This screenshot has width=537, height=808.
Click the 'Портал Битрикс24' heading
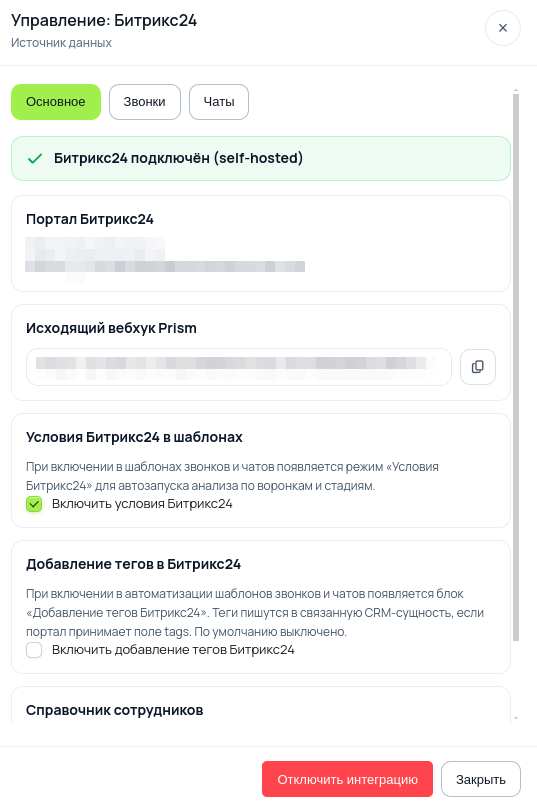(90, 220)
